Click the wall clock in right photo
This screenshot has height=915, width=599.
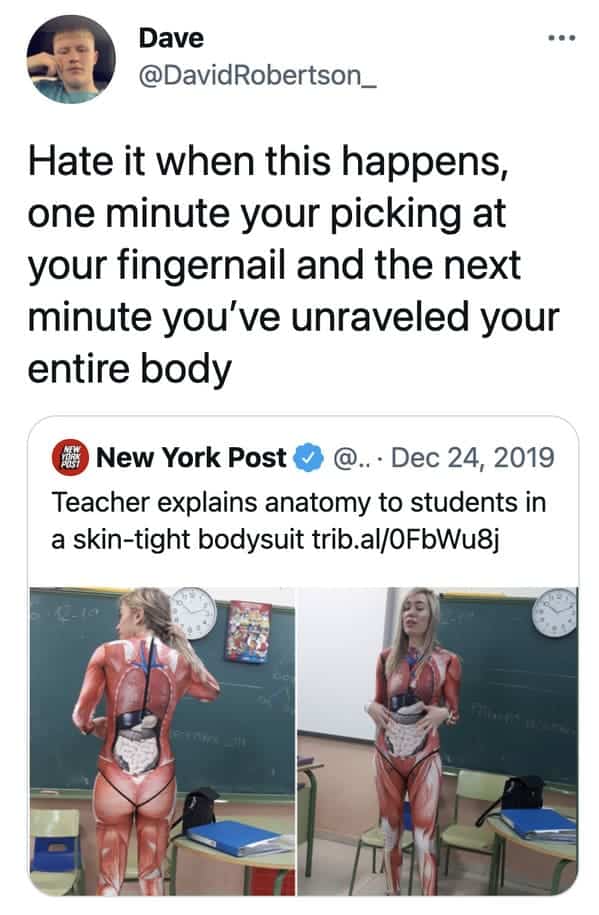click(x=554, y=612)
